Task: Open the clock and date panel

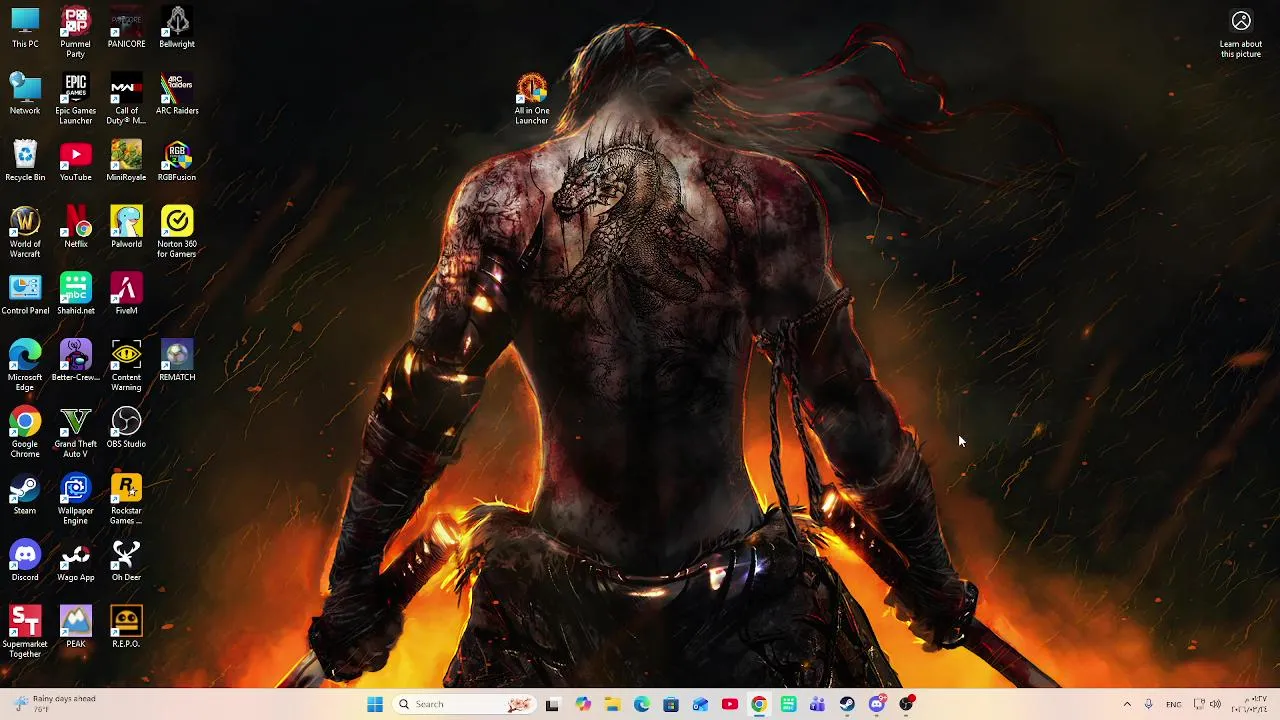Action: pyautogui.click(x=1251, y=705)
